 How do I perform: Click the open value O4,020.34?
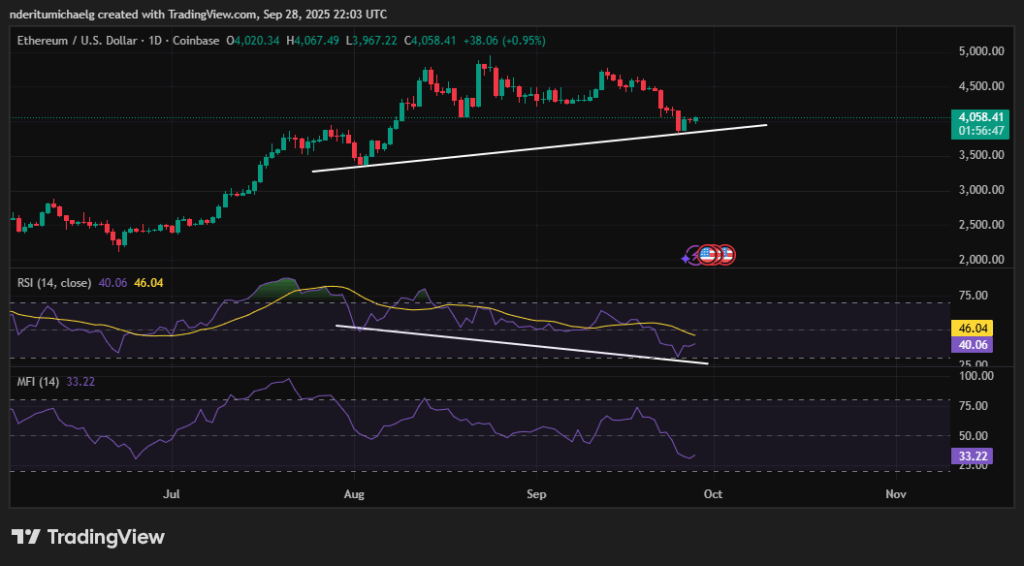click(253, 40)
